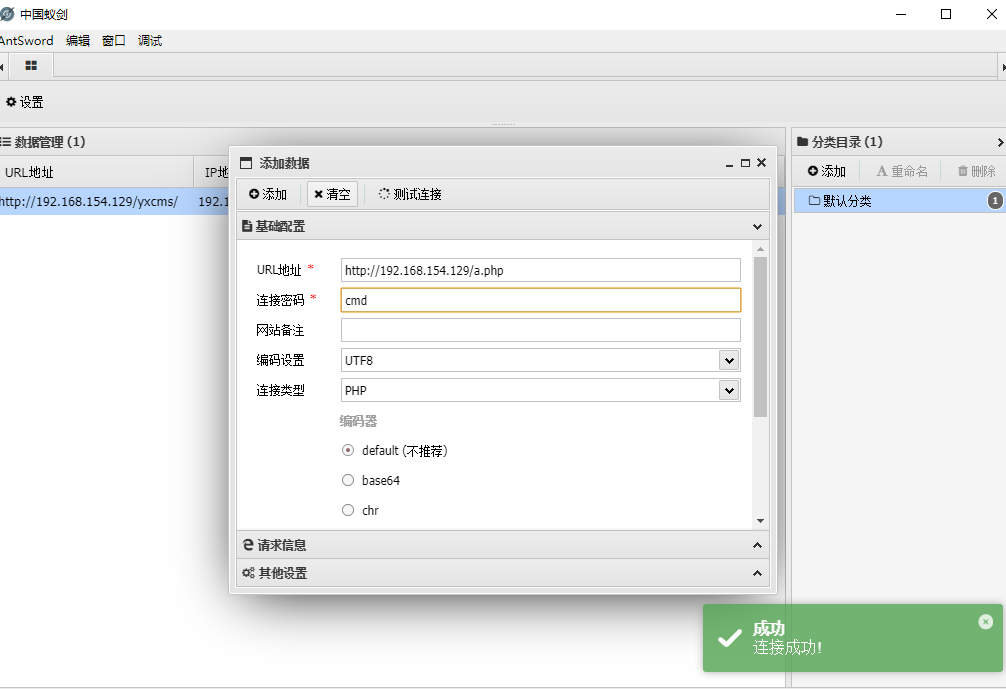
Task: Open the 窗口 menu
Action: click(x=114, y=40)
